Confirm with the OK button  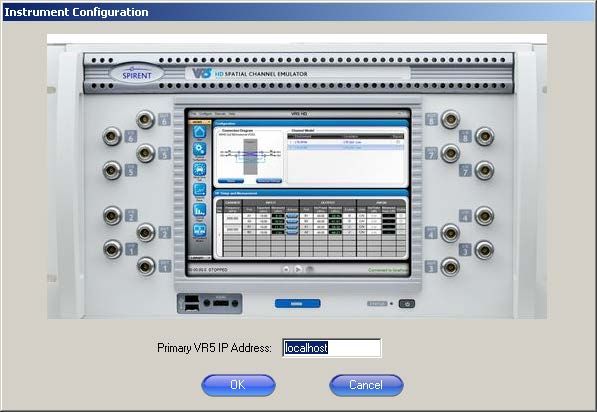(x=238, y=385)
